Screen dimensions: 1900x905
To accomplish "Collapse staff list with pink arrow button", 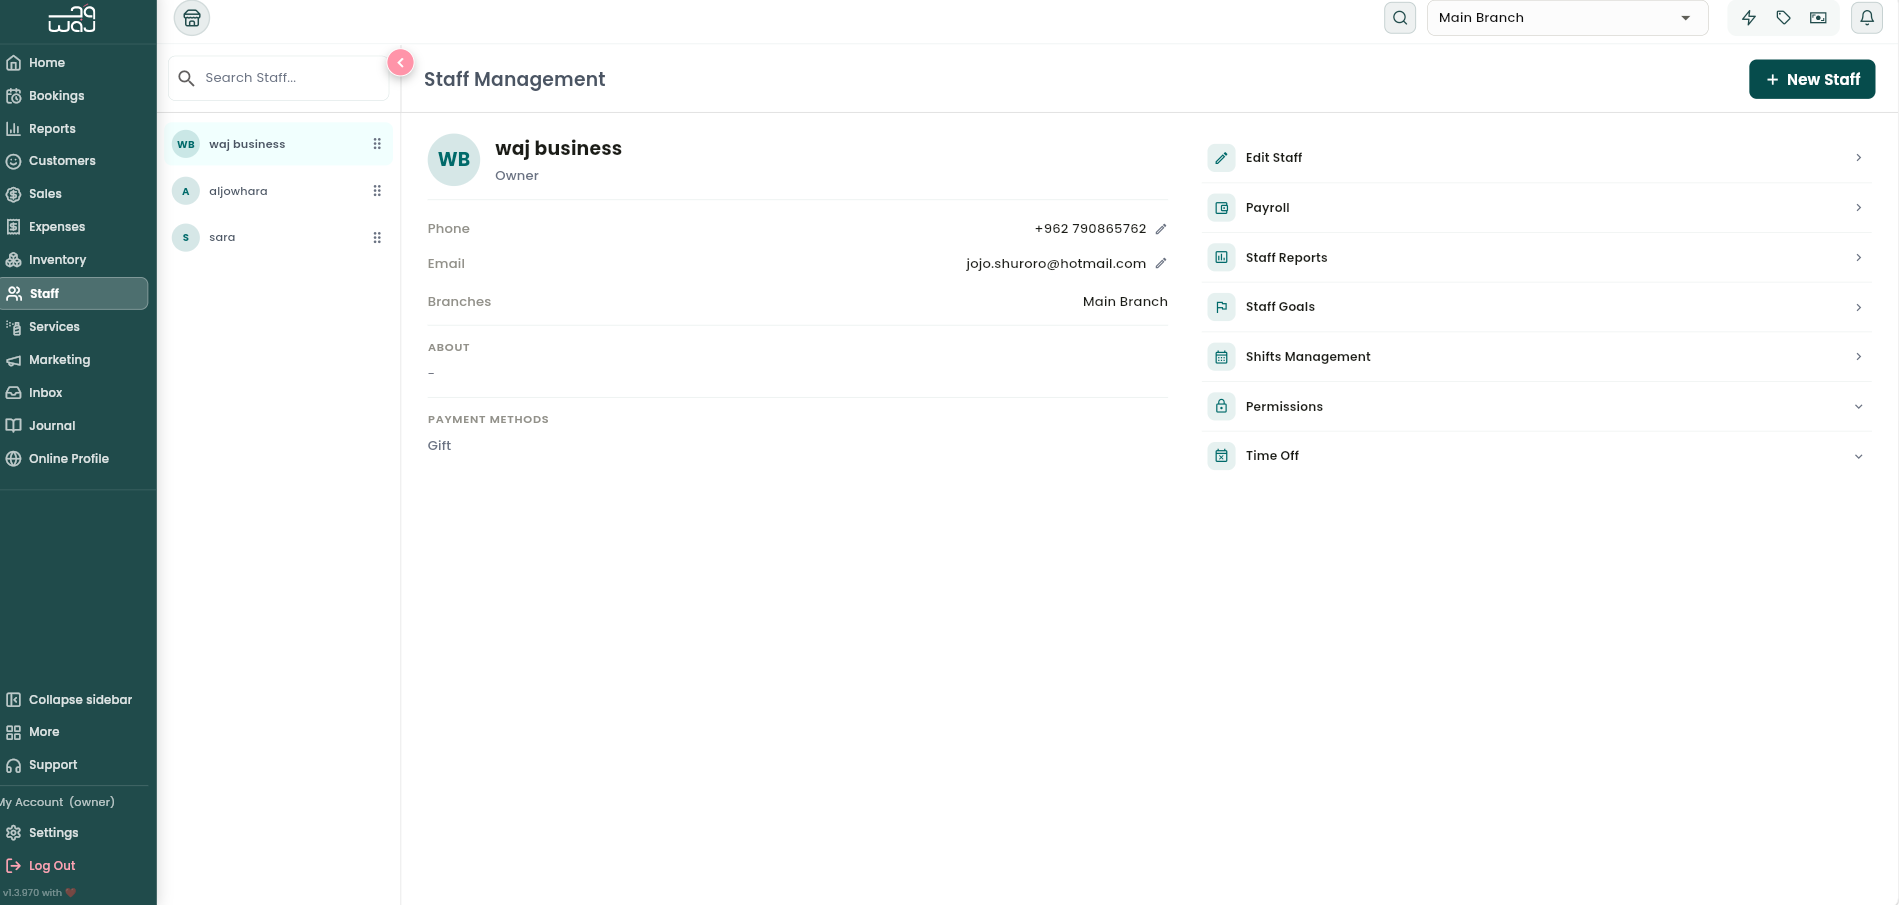I will (400, 63).
